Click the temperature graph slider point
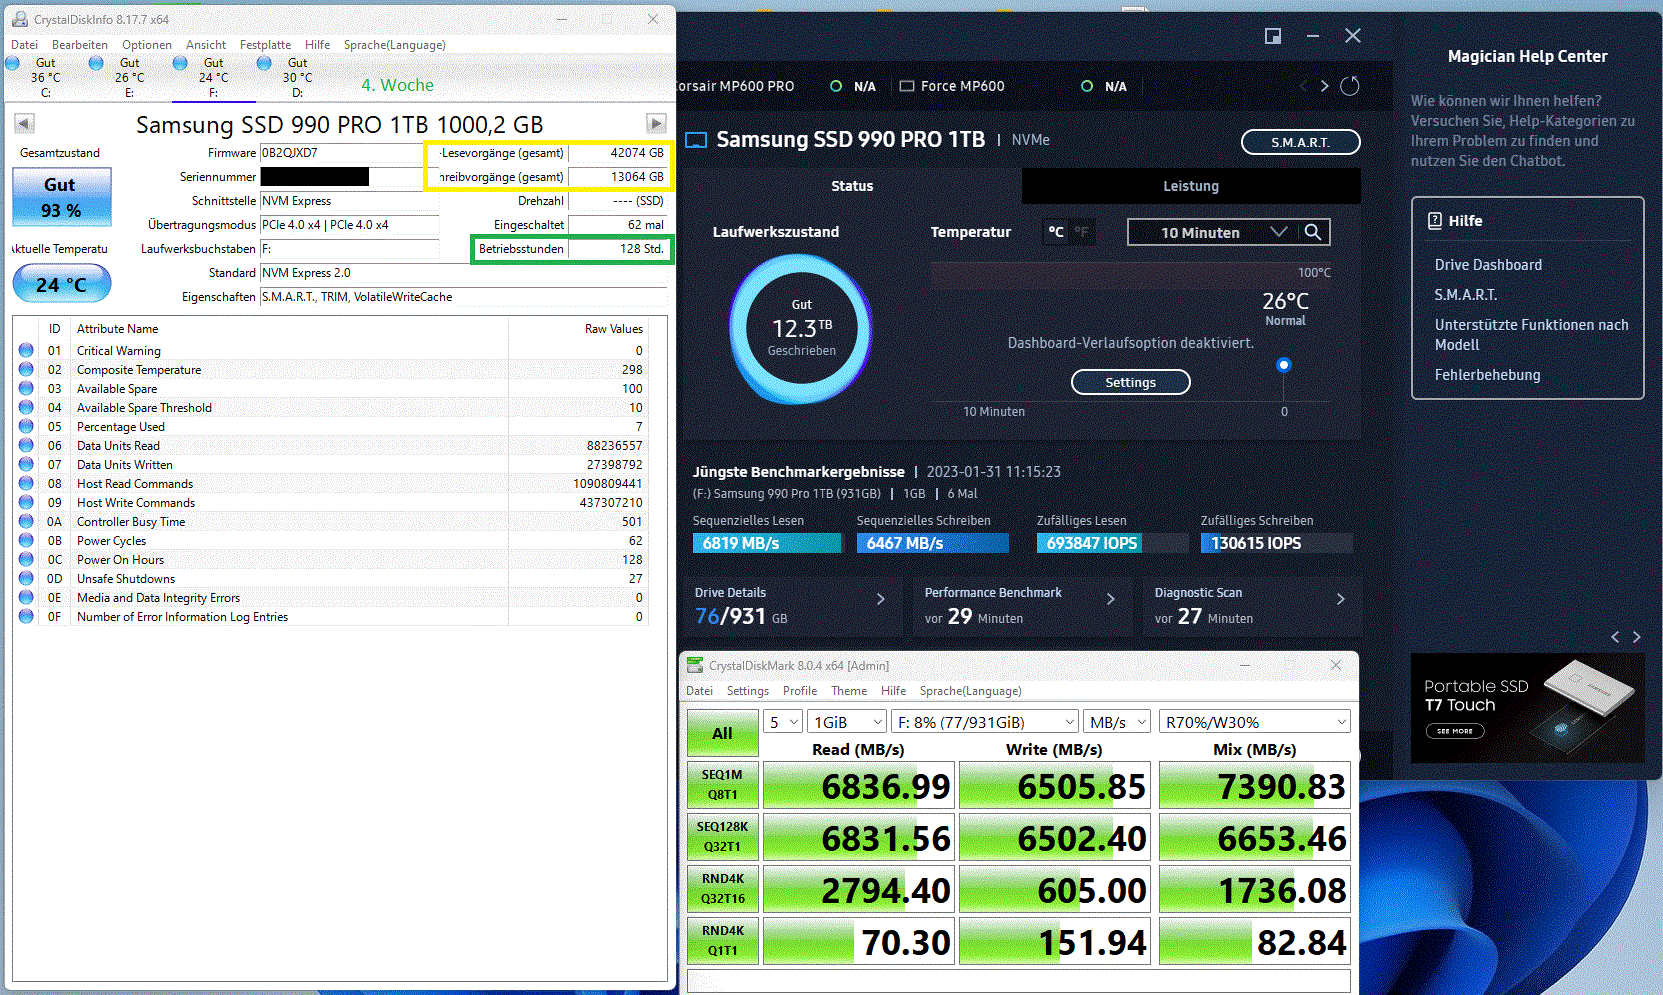The image size is (1663, 995). pyautogui.click(x=1284, y=365)
